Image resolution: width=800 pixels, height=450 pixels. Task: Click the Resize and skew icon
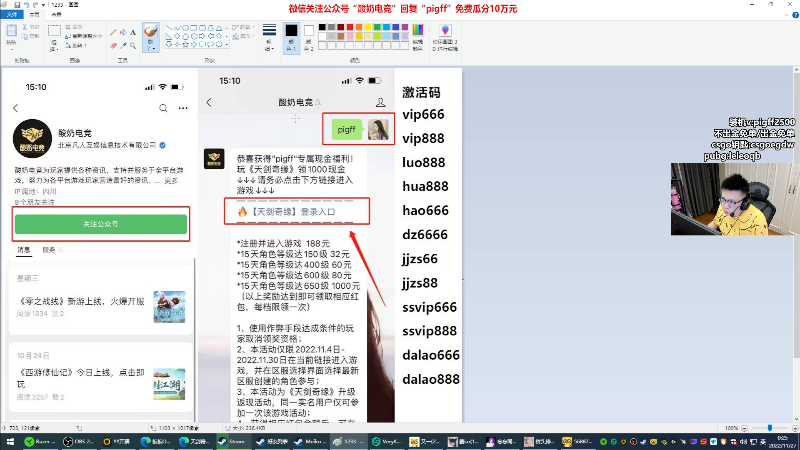67,36
